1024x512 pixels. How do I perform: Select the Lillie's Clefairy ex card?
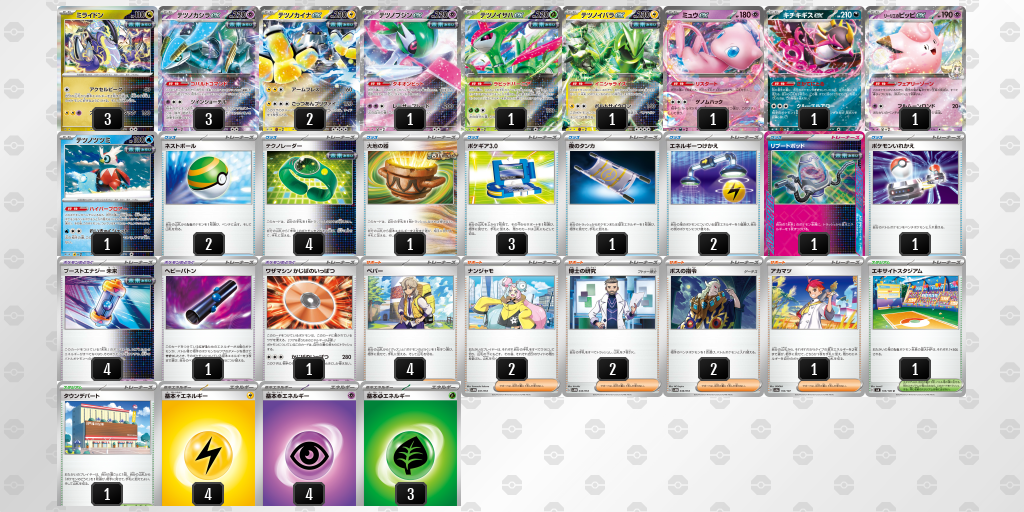click(914, 68)
